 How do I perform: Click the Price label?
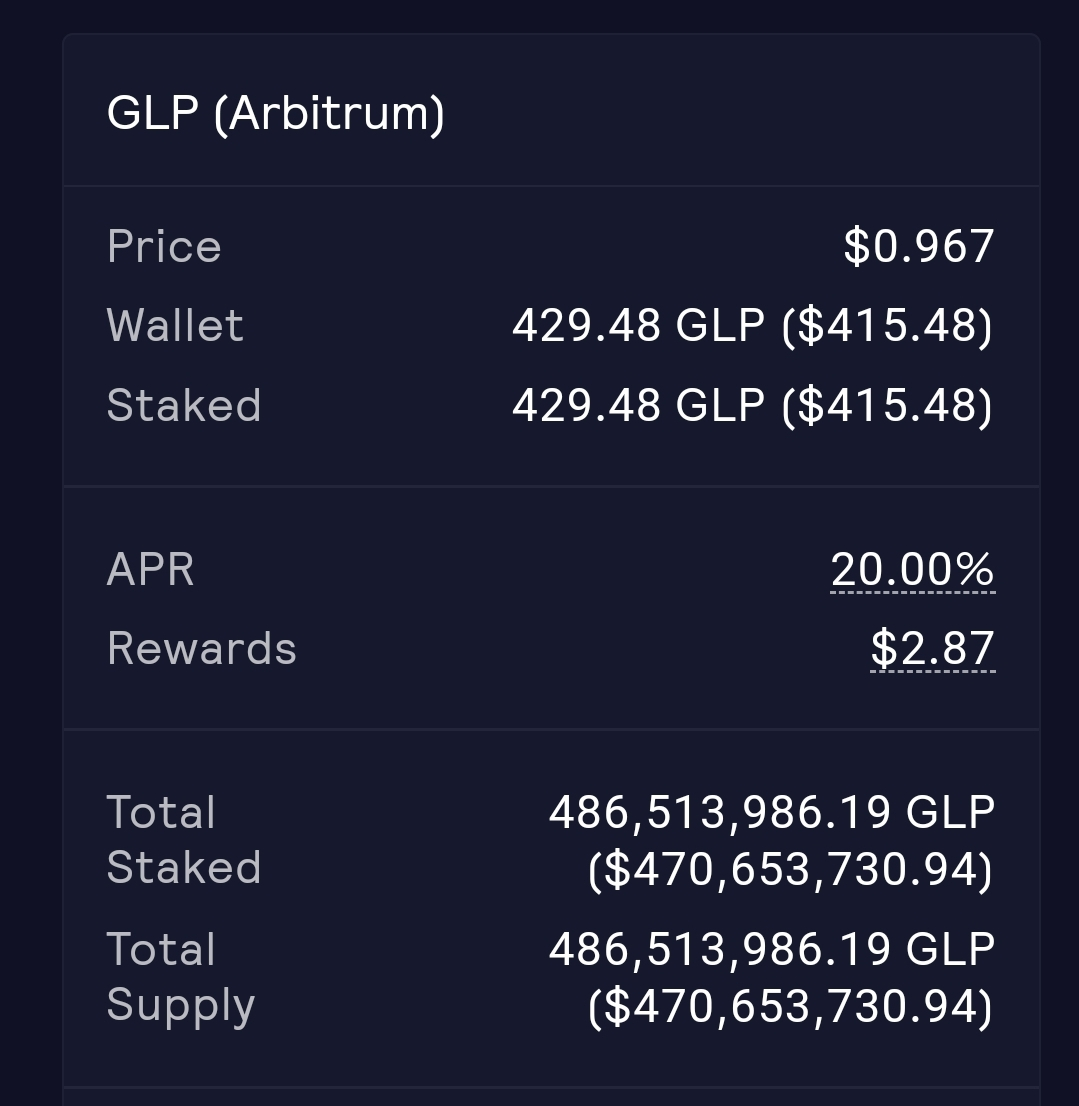tap(164, 246)
